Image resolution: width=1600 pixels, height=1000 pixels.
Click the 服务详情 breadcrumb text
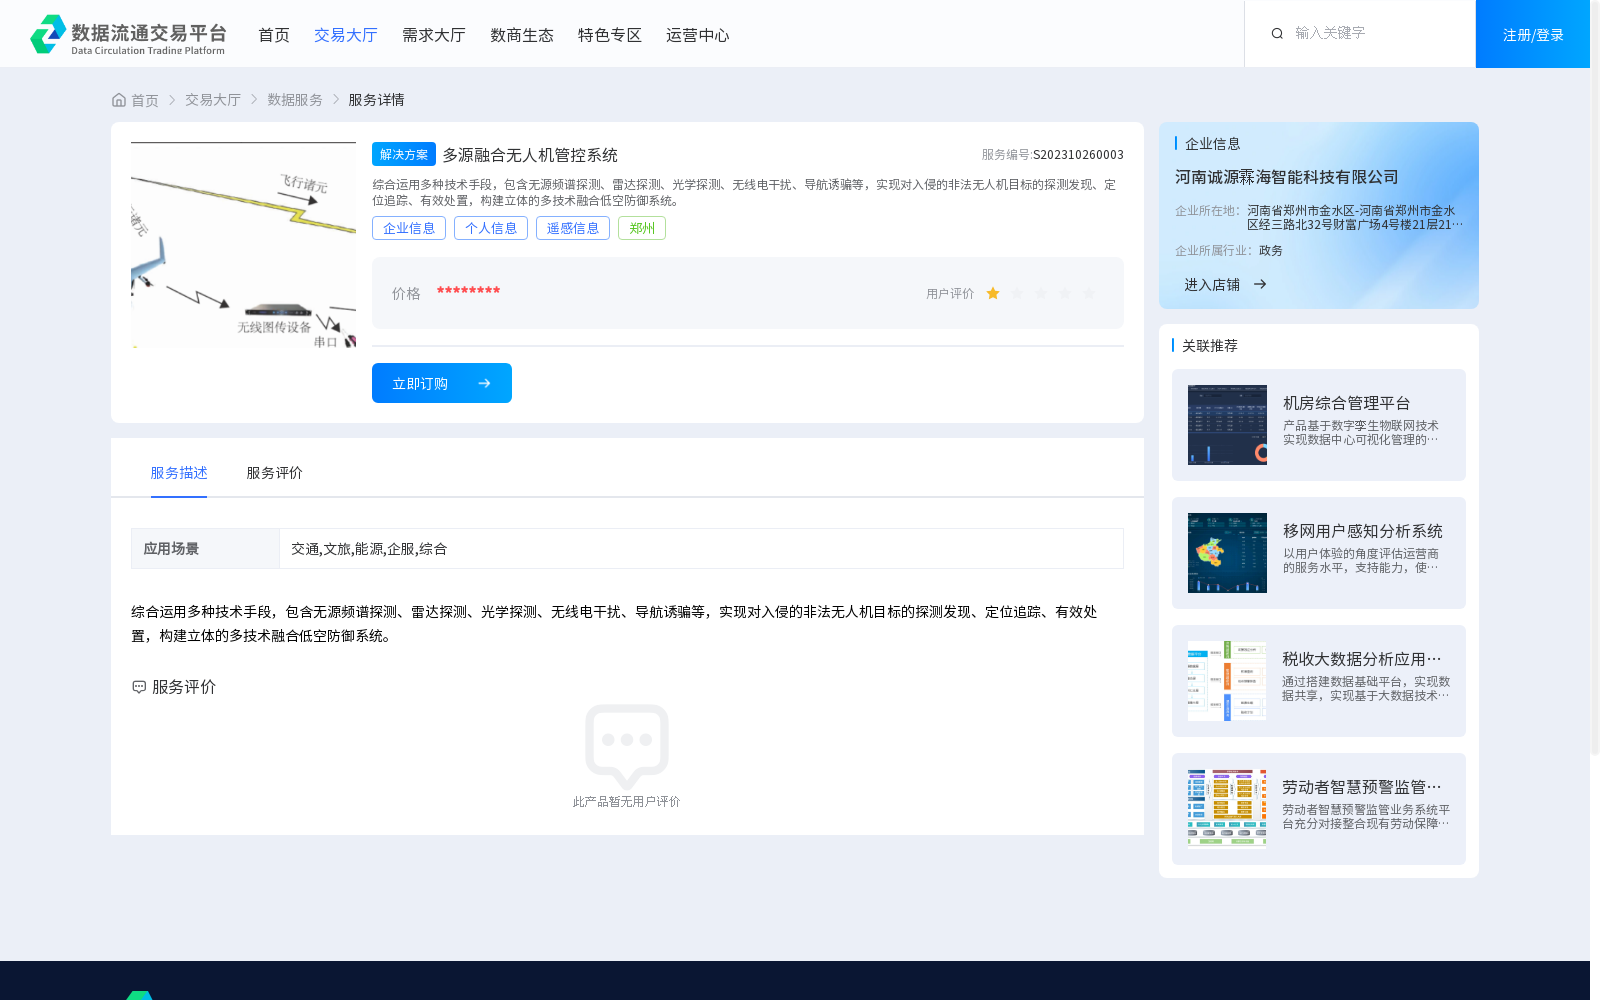[x=376, y=100]
